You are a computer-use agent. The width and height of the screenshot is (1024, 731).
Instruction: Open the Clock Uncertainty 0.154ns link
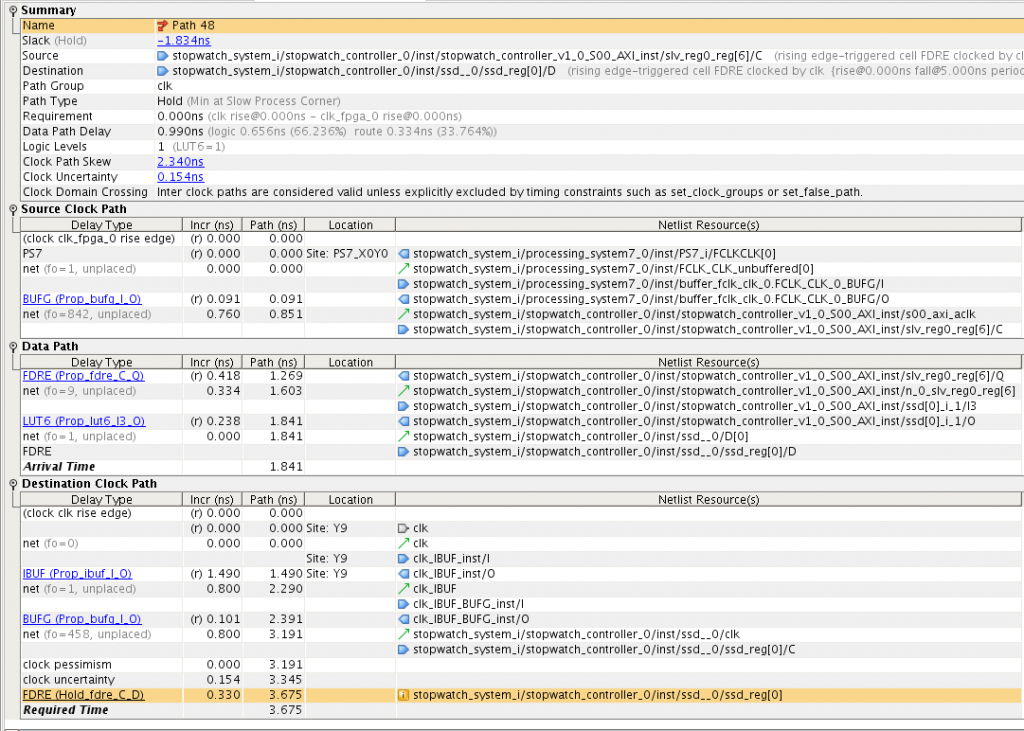tap(180, 177)
